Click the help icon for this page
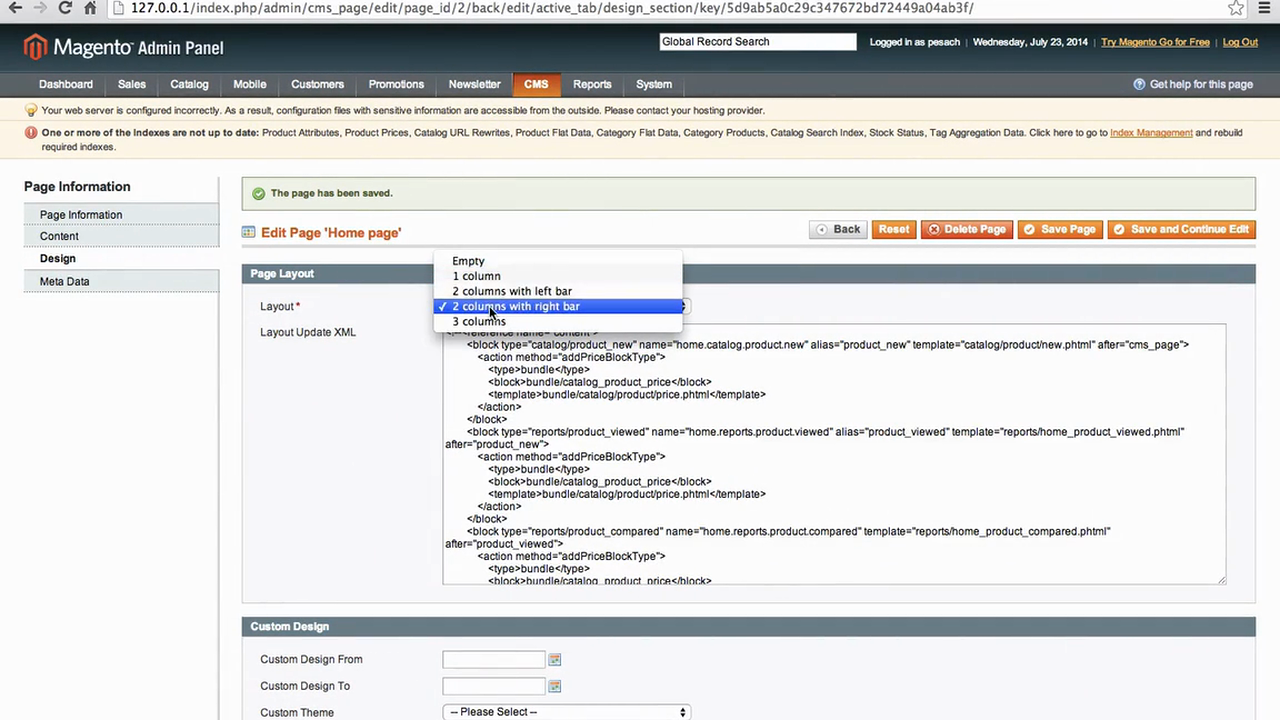This screenshot has height=720, width=1280. (x=1139, y=84)
